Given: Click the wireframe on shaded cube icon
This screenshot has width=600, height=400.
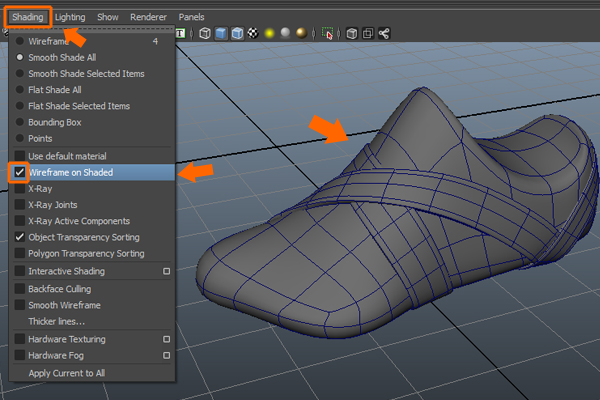Looking at the screenshot, I should 237,33.
